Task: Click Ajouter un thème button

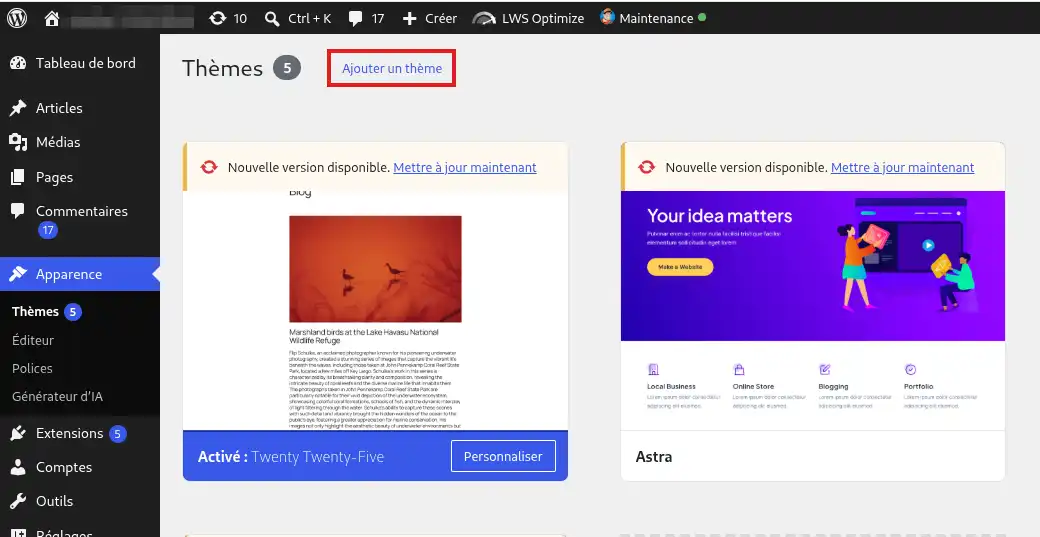Action: pyautogui.click(x=391, y=68)
